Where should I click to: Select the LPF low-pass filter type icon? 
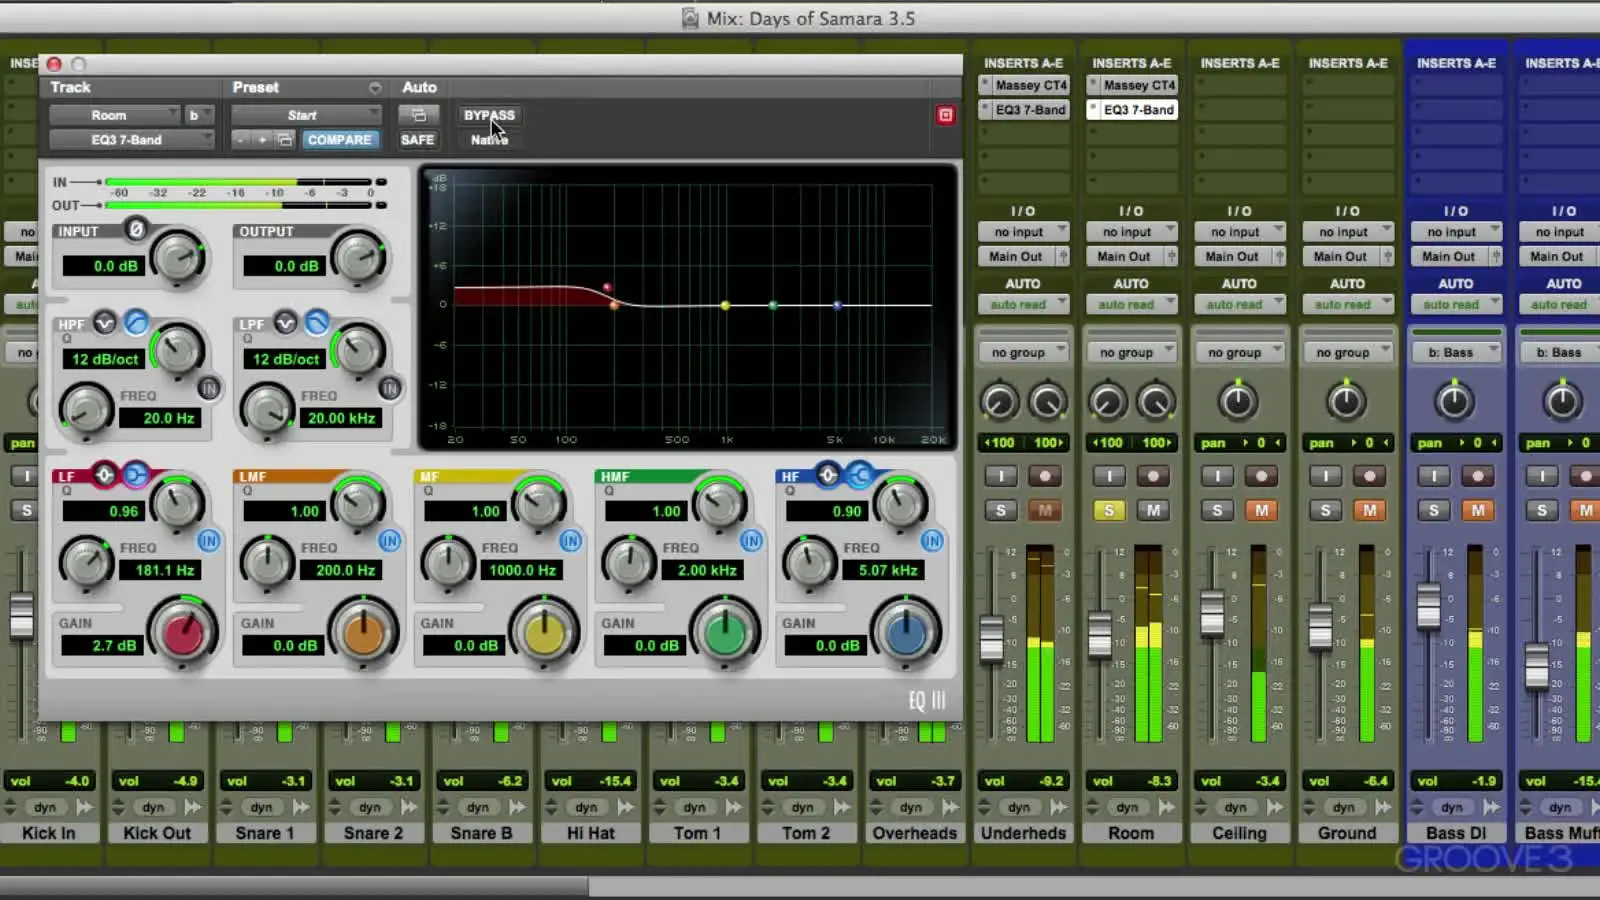click(x=317, y=323)
